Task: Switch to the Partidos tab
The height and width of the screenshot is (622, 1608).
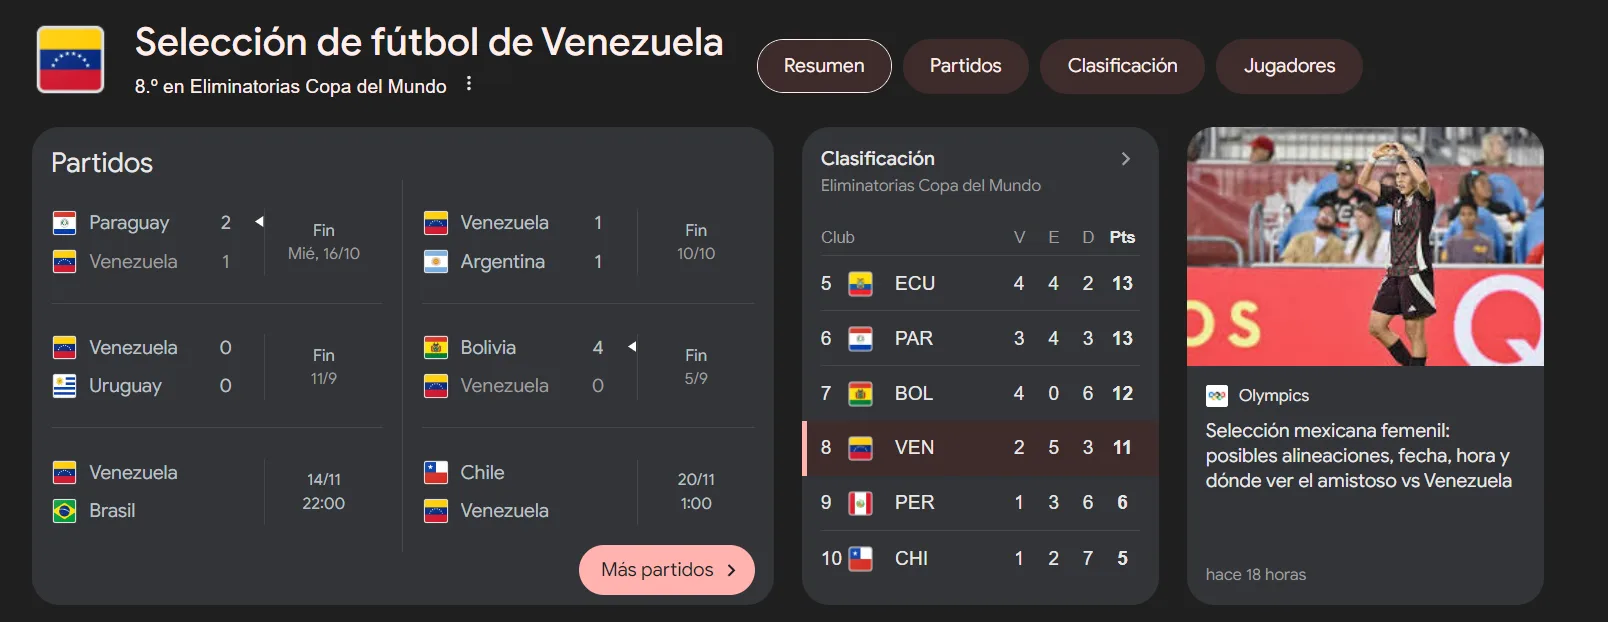Action: coord(965,66)
